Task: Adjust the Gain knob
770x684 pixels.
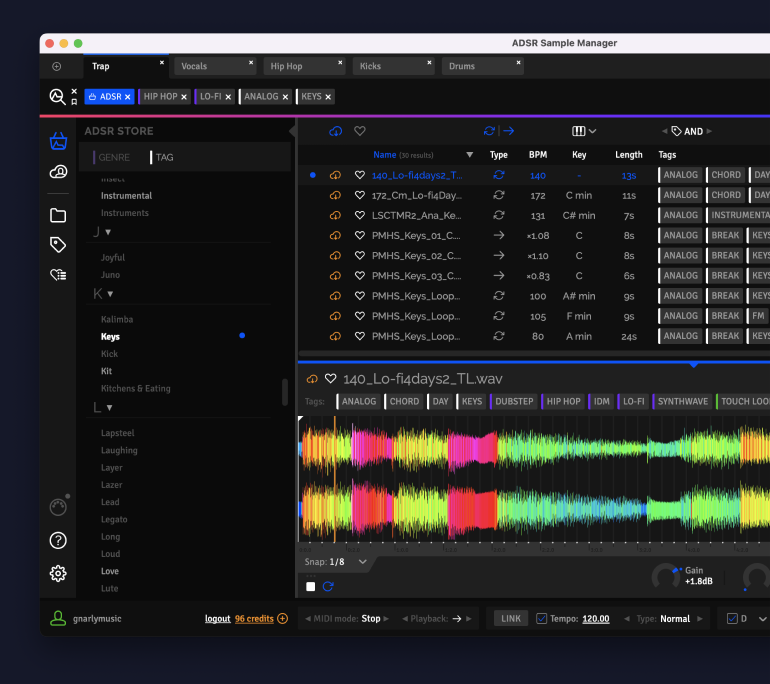Action: coord(664,576)
